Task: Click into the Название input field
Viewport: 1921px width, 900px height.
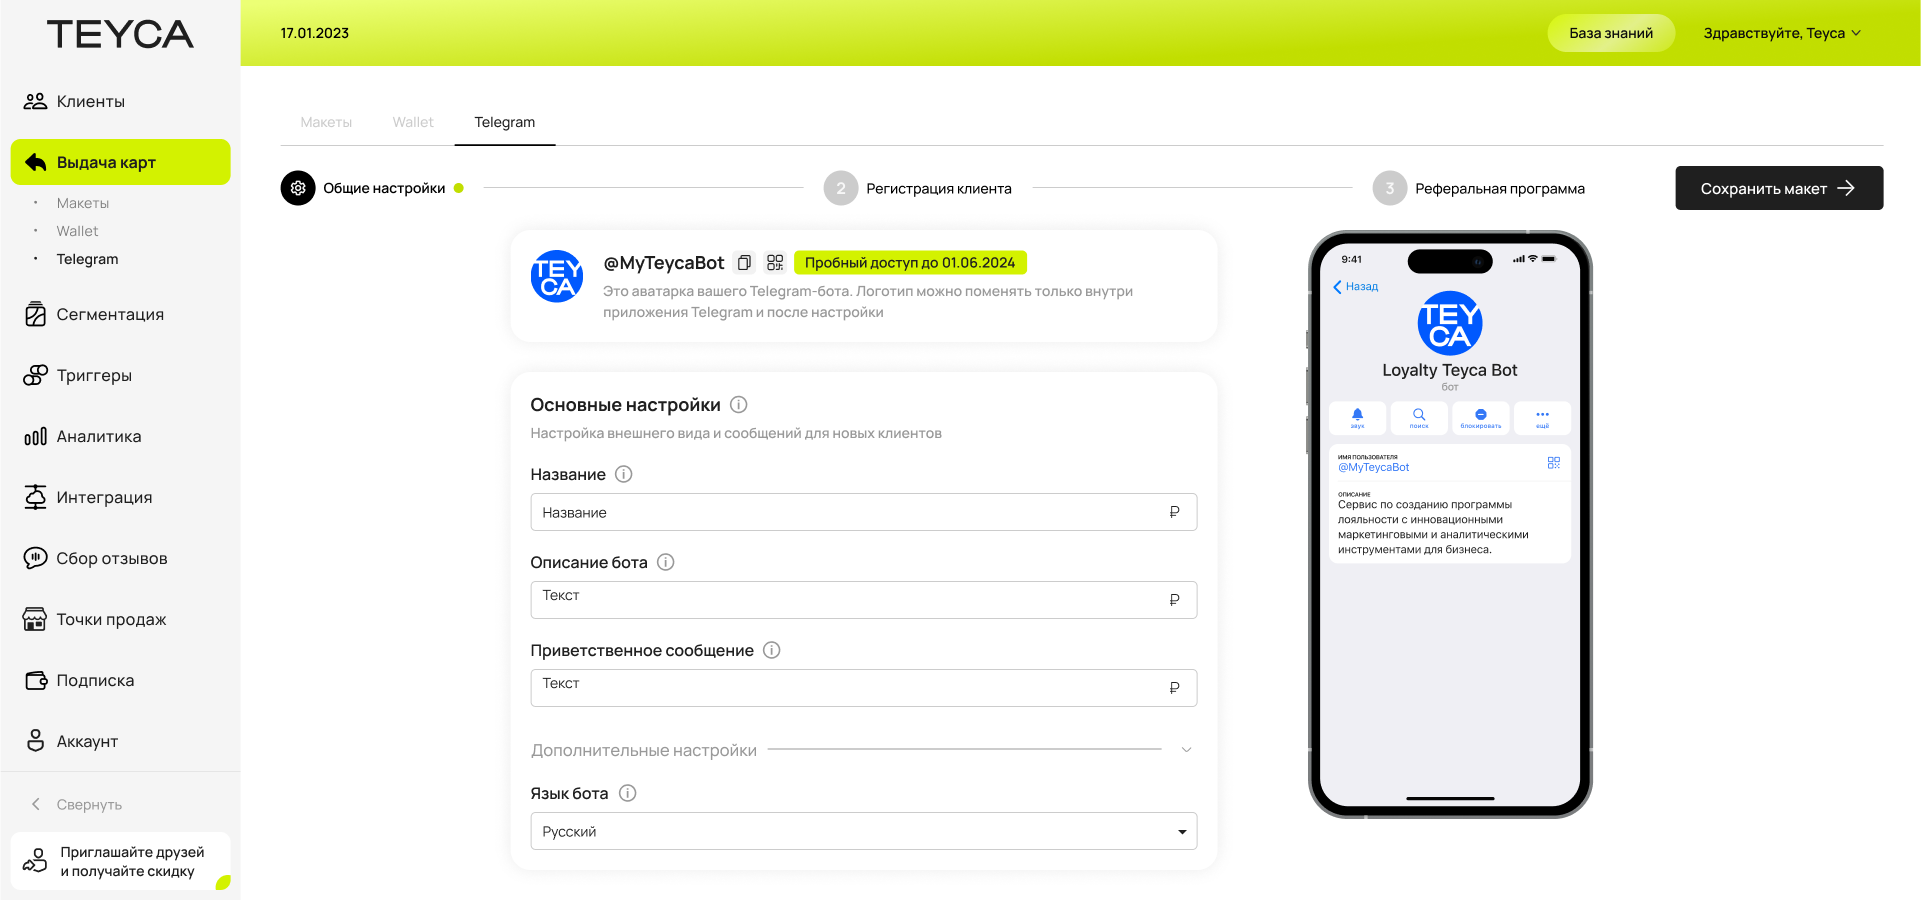Action: click(x=850, y=512)
